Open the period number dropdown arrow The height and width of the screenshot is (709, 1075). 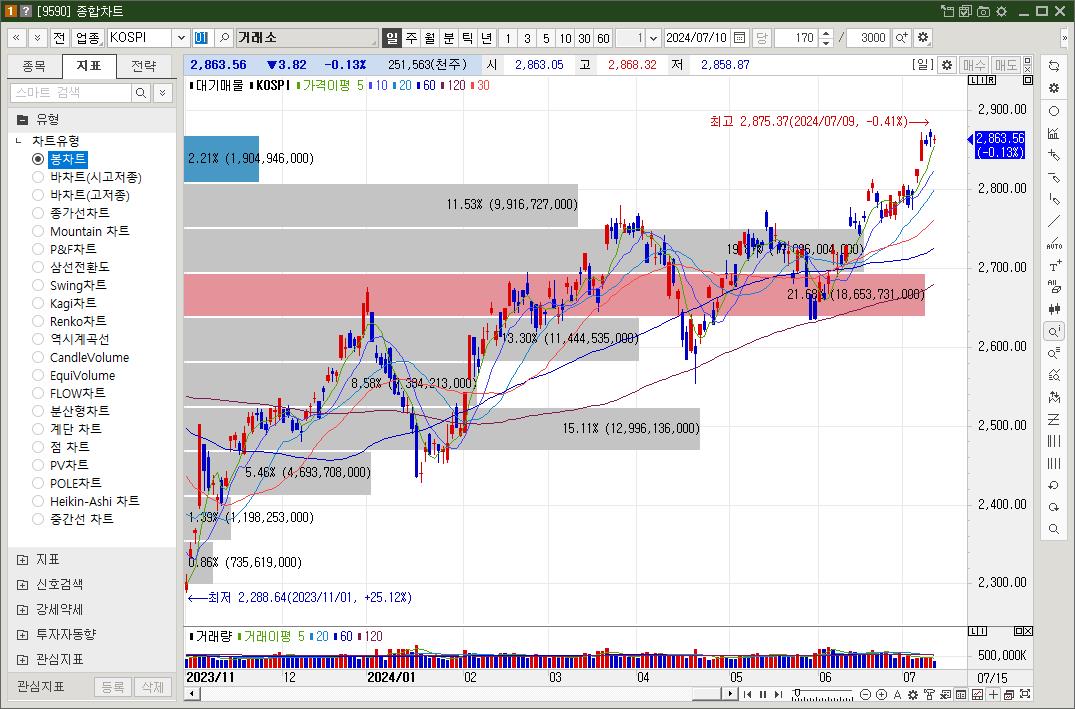653,38
